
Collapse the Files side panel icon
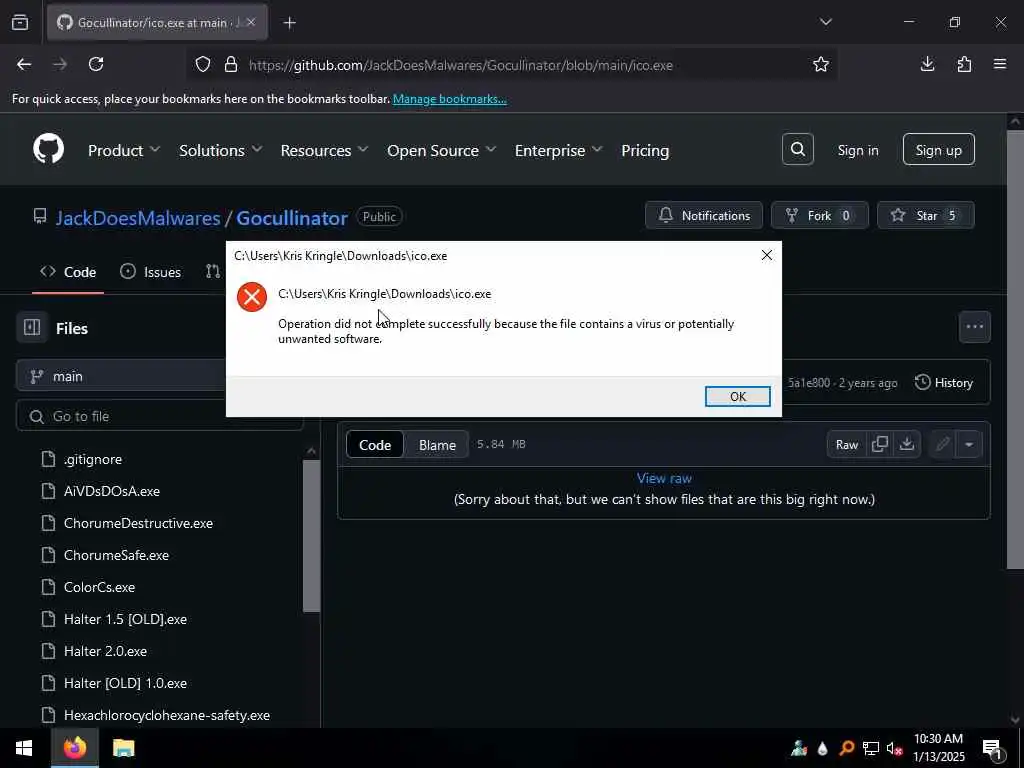tap(32, 327)
